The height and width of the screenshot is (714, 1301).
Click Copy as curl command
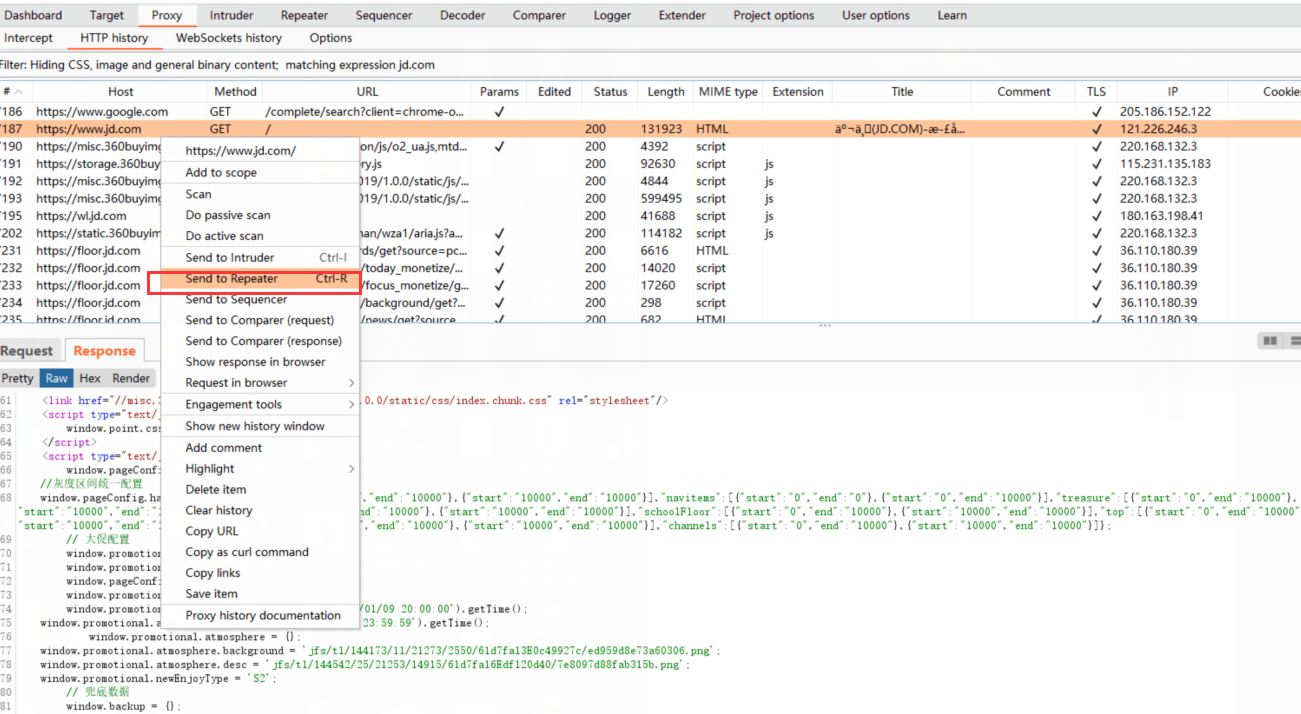point(247,552)
